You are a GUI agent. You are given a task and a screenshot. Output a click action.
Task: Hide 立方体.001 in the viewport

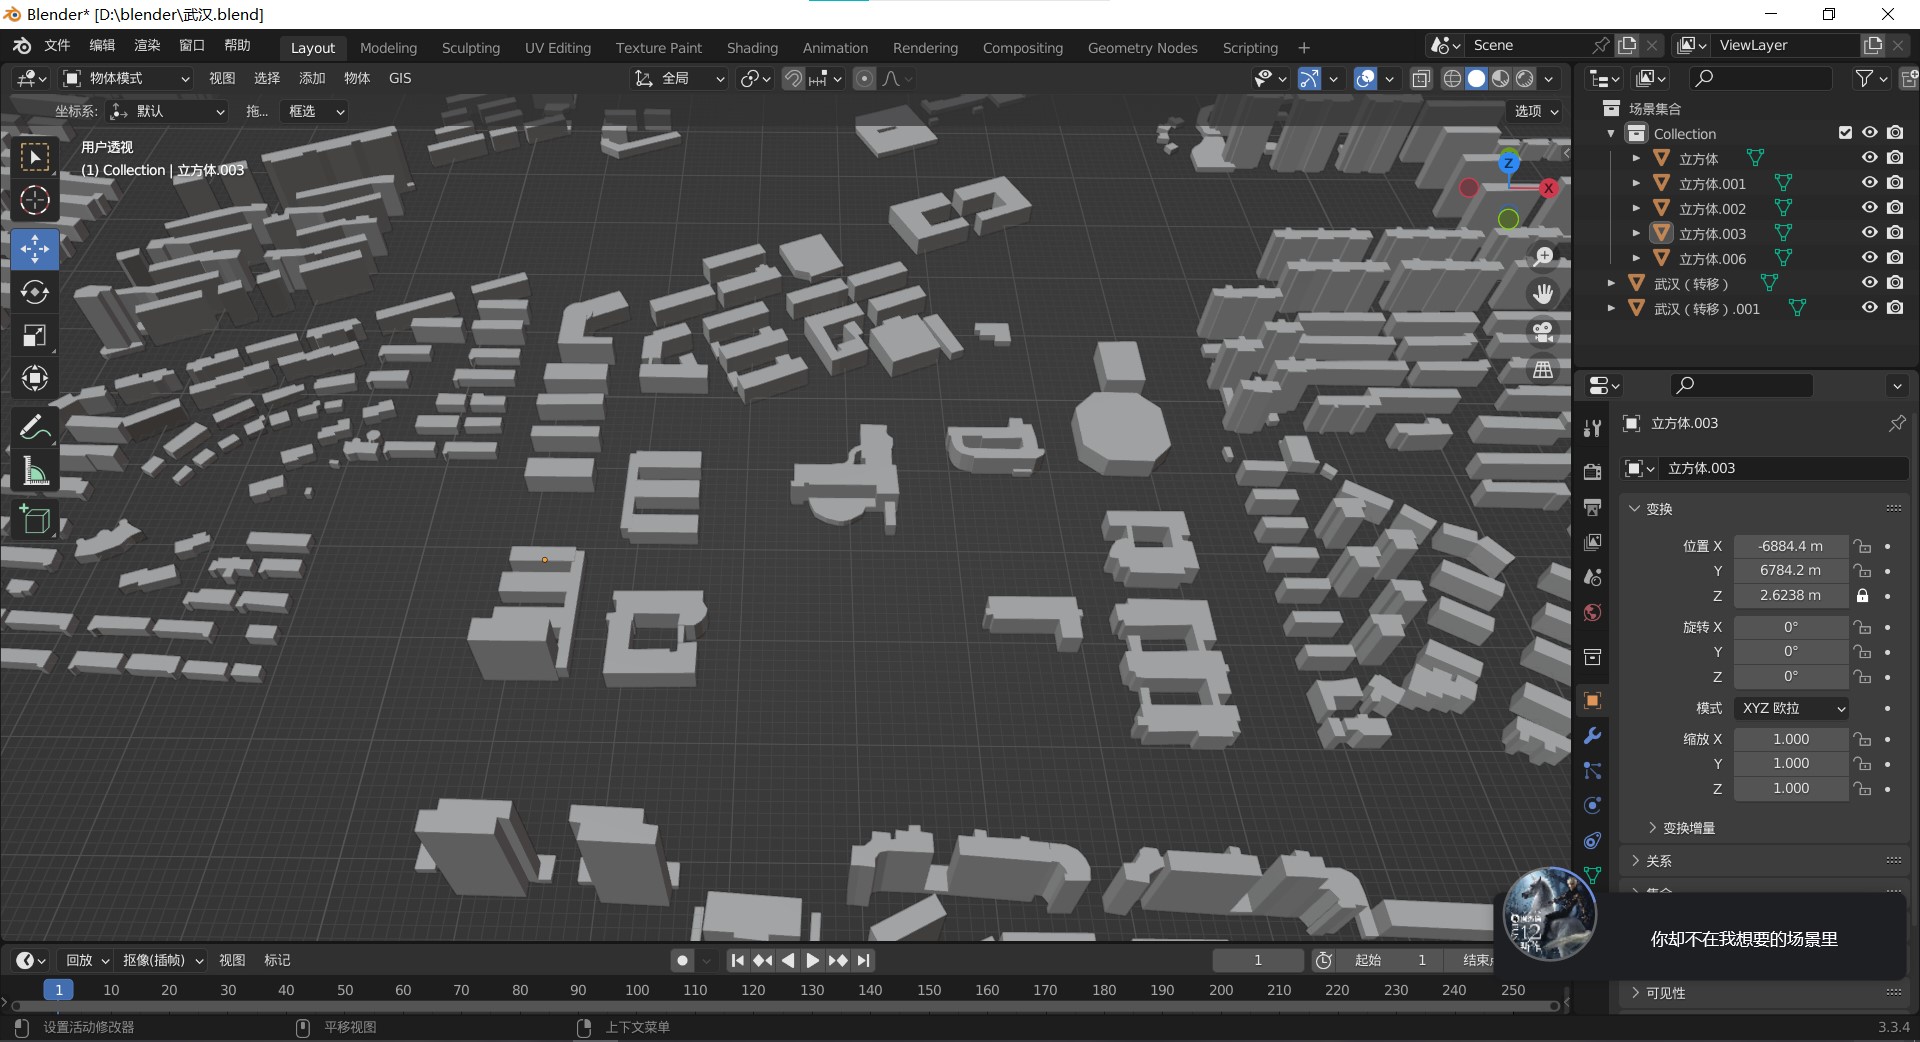click(1869, 183)
